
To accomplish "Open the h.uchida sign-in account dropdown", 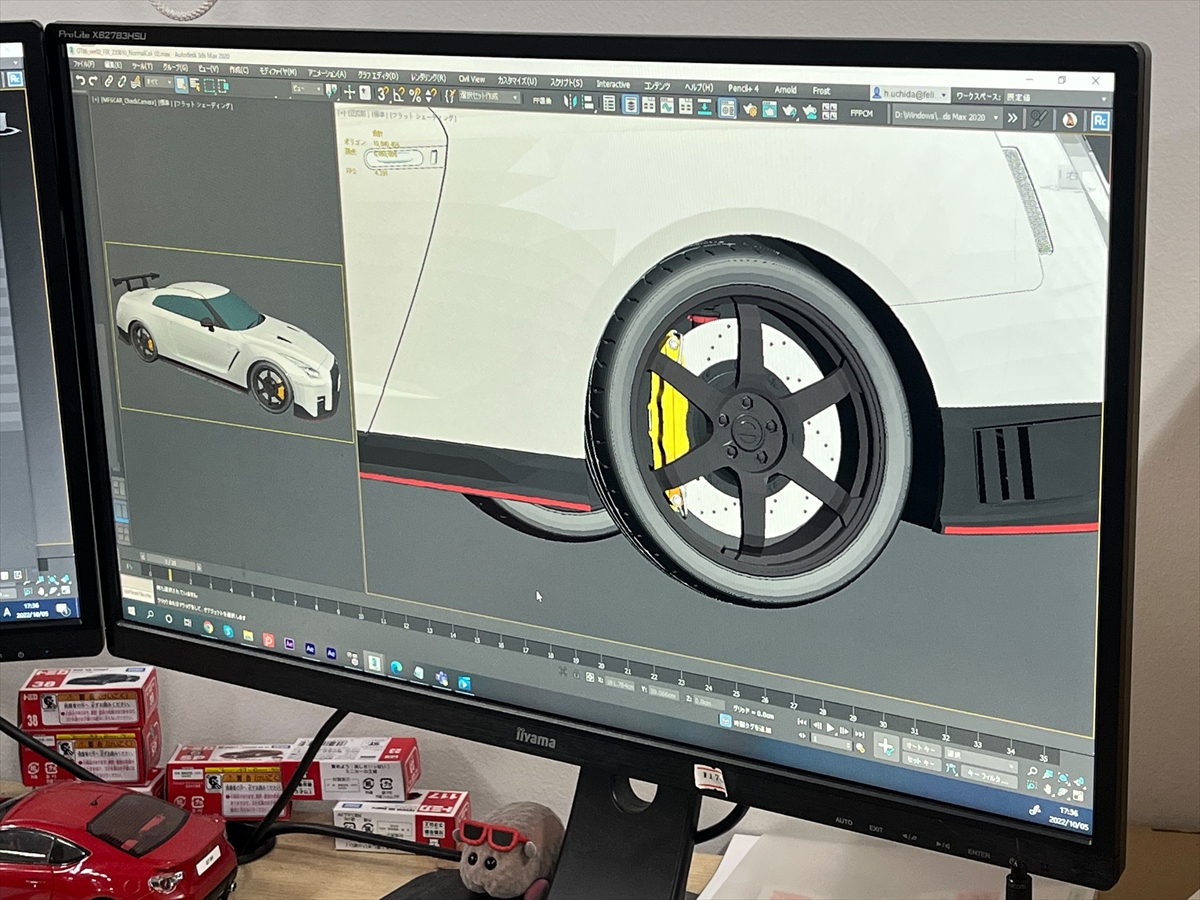I will pos(909,95).
